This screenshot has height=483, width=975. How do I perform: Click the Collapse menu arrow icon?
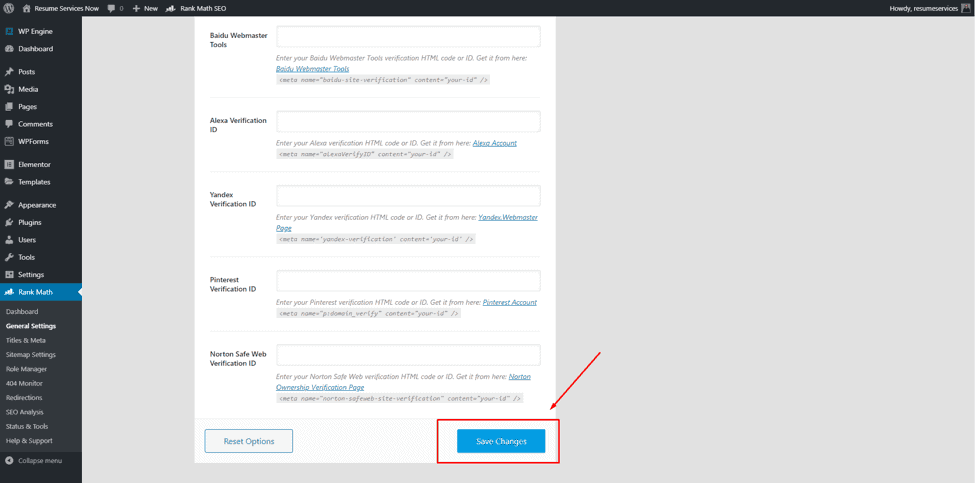coord(9,461)
